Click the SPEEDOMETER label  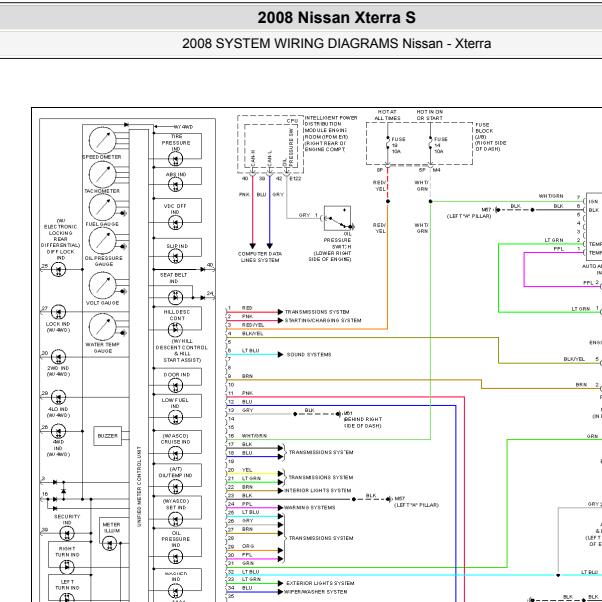coord(102,157)
